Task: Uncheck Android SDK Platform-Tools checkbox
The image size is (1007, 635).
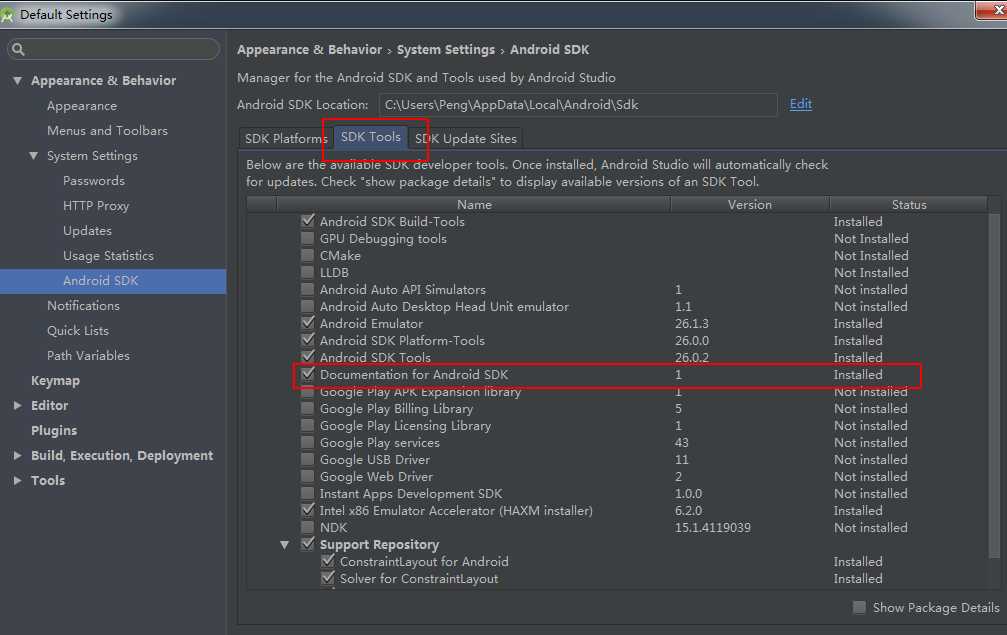Action: click(x=308, y=340)
